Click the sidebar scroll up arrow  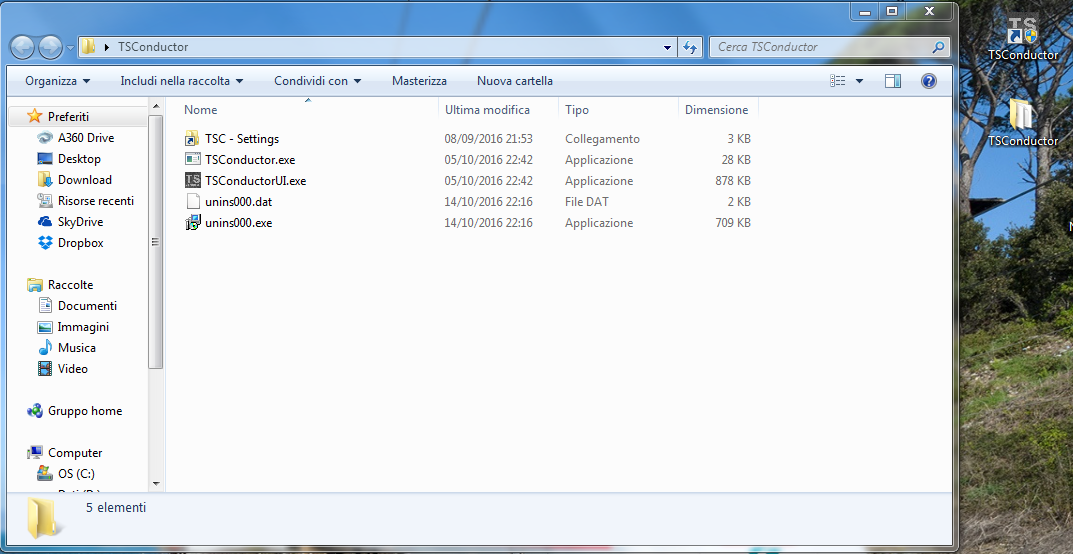point(156,106)
